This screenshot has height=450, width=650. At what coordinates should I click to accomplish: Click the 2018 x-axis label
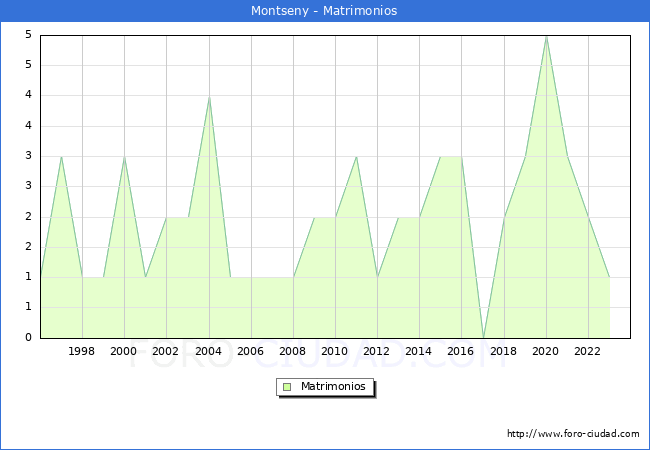click(x=504, y=351)
